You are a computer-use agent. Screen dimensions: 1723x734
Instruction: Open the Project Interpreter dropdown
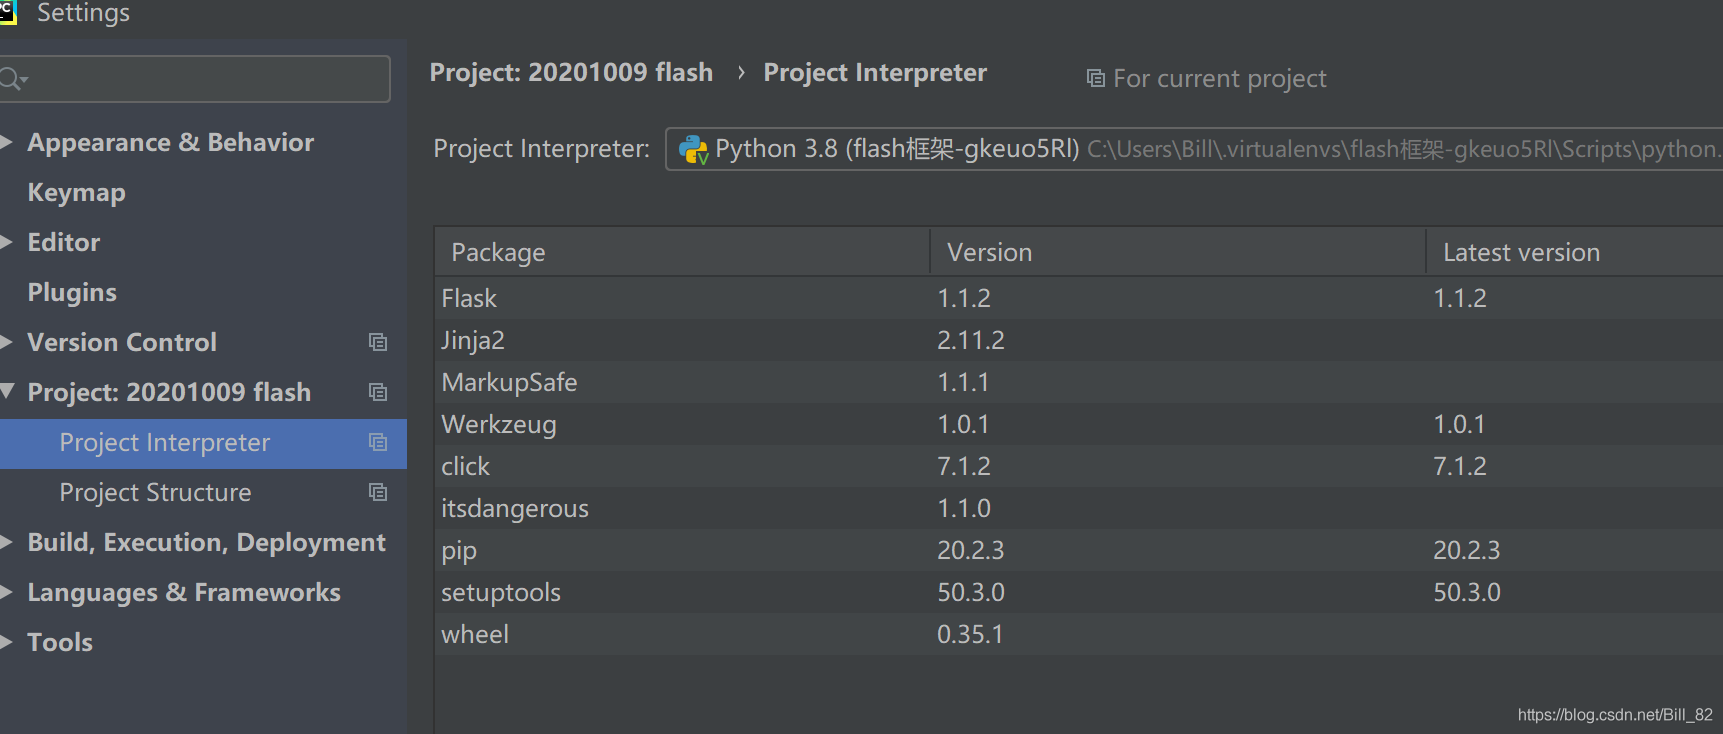point(1194,149)
